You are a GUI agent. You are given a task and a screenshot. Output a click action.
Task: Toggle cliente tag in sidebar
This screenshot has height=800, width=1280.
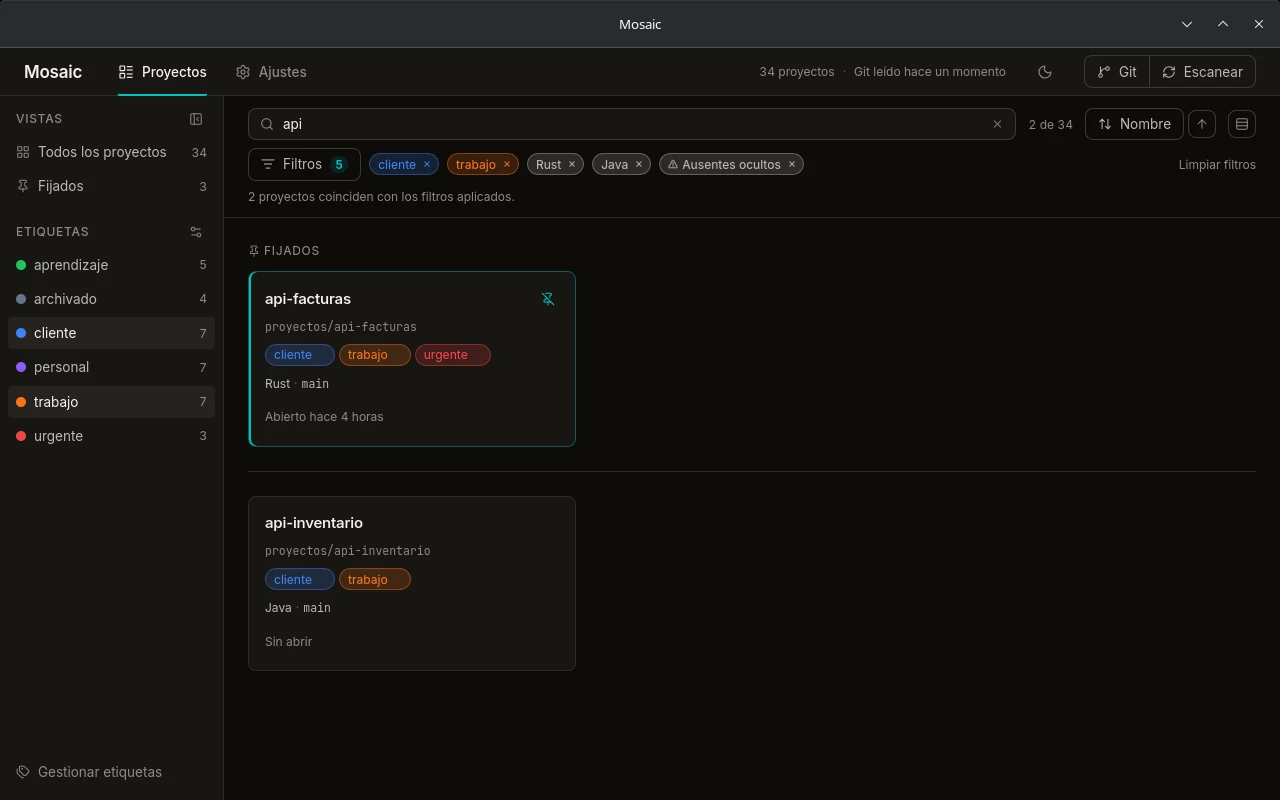point(111,333)
